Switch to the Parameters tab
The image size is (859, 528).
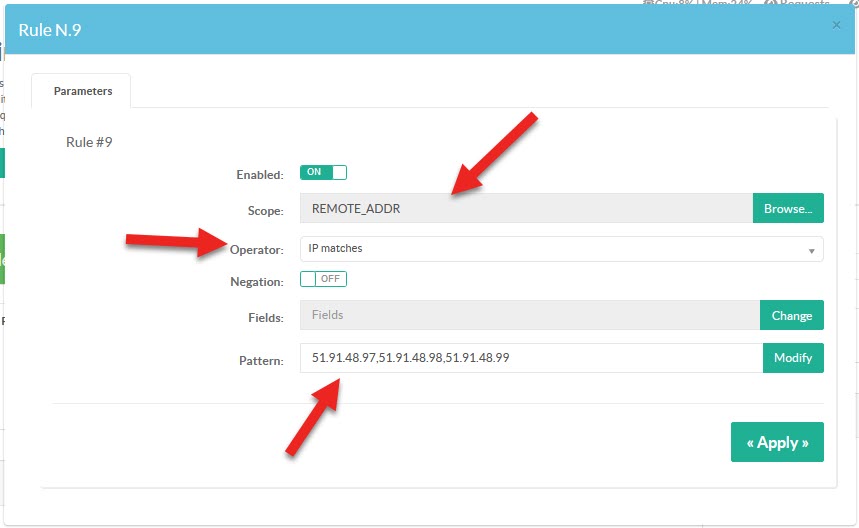(83, 91)
